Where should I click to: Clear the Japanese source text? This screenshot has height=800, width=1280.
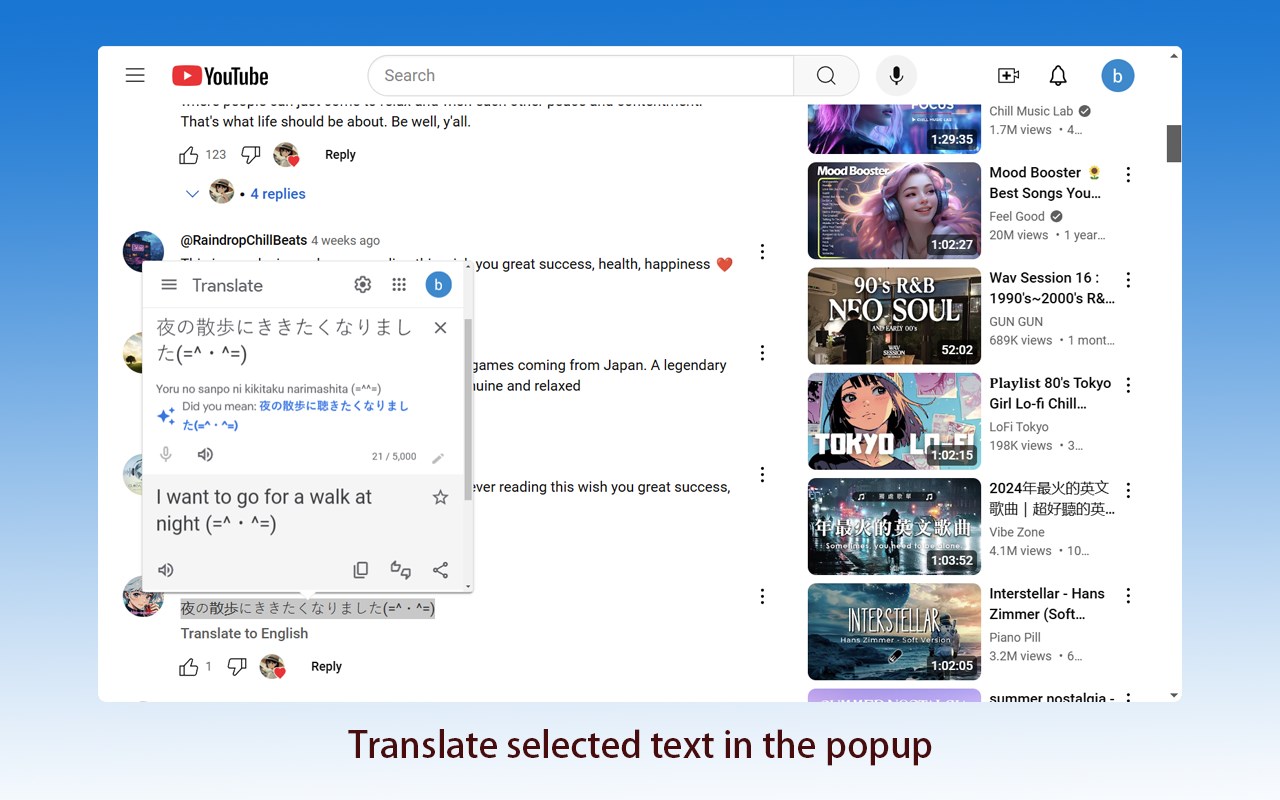click(440, 328)
